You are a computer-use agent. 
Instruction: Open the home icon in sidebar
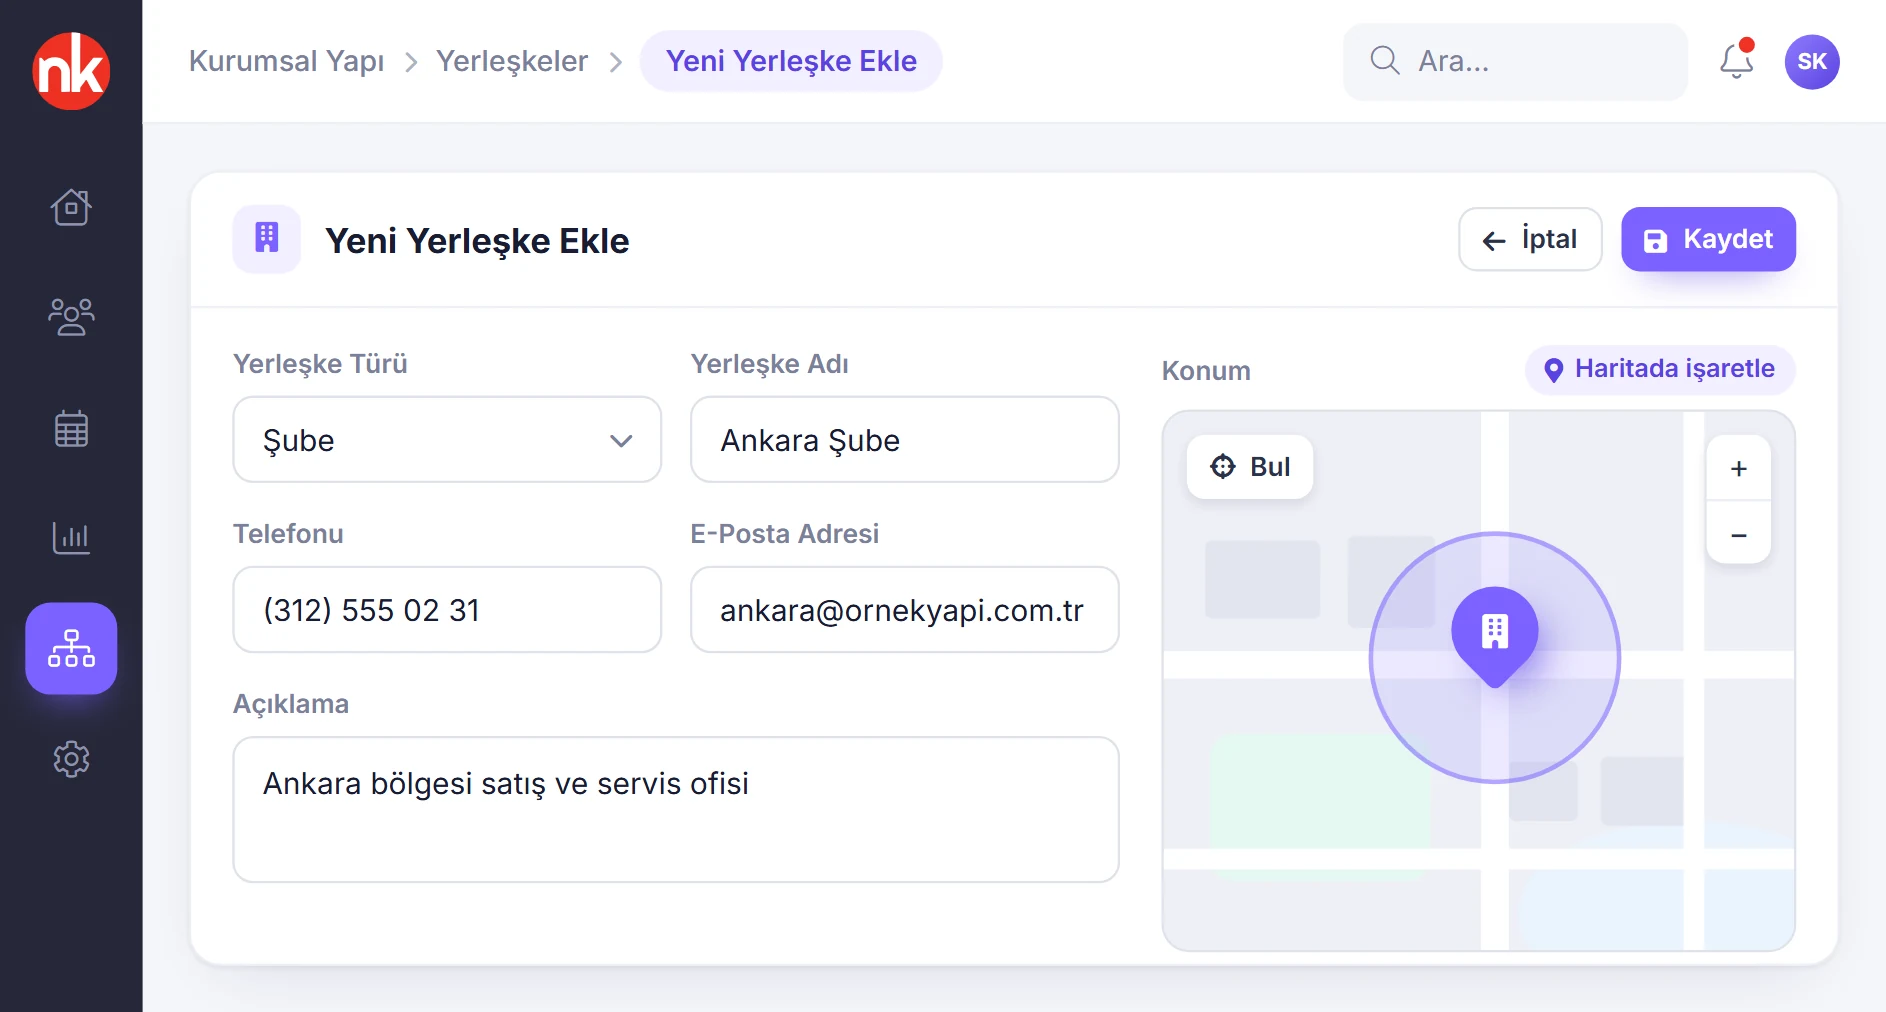click(71, 207)
